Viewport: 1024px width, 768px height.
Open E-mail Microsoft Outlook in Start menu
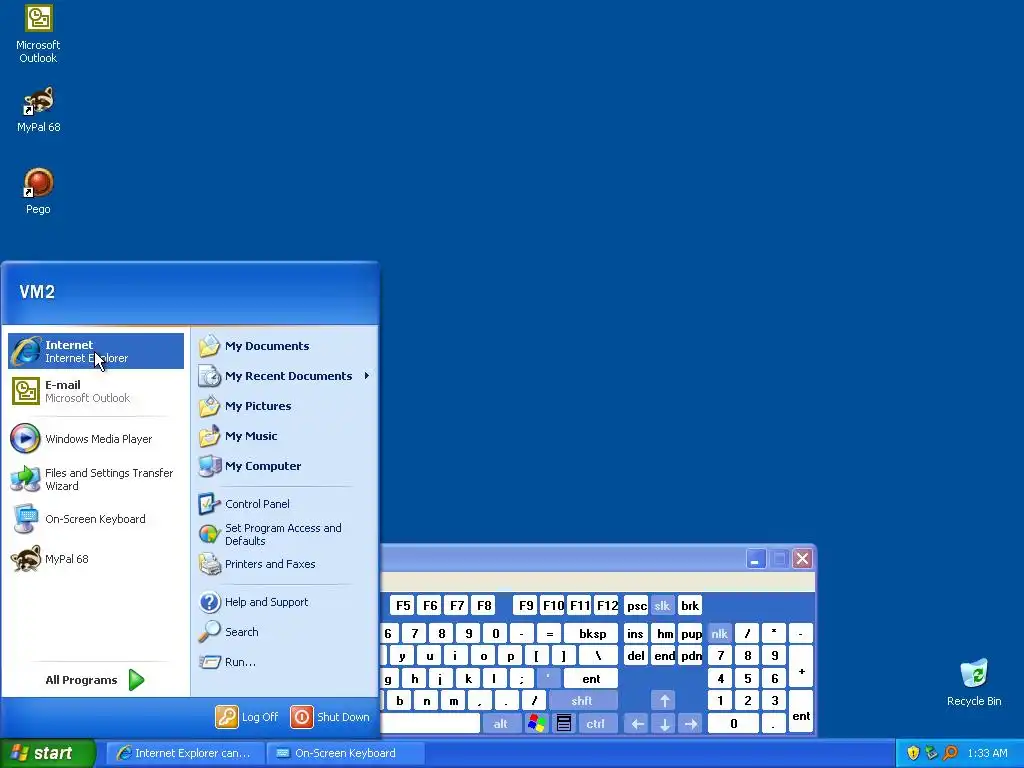(96, 391)
